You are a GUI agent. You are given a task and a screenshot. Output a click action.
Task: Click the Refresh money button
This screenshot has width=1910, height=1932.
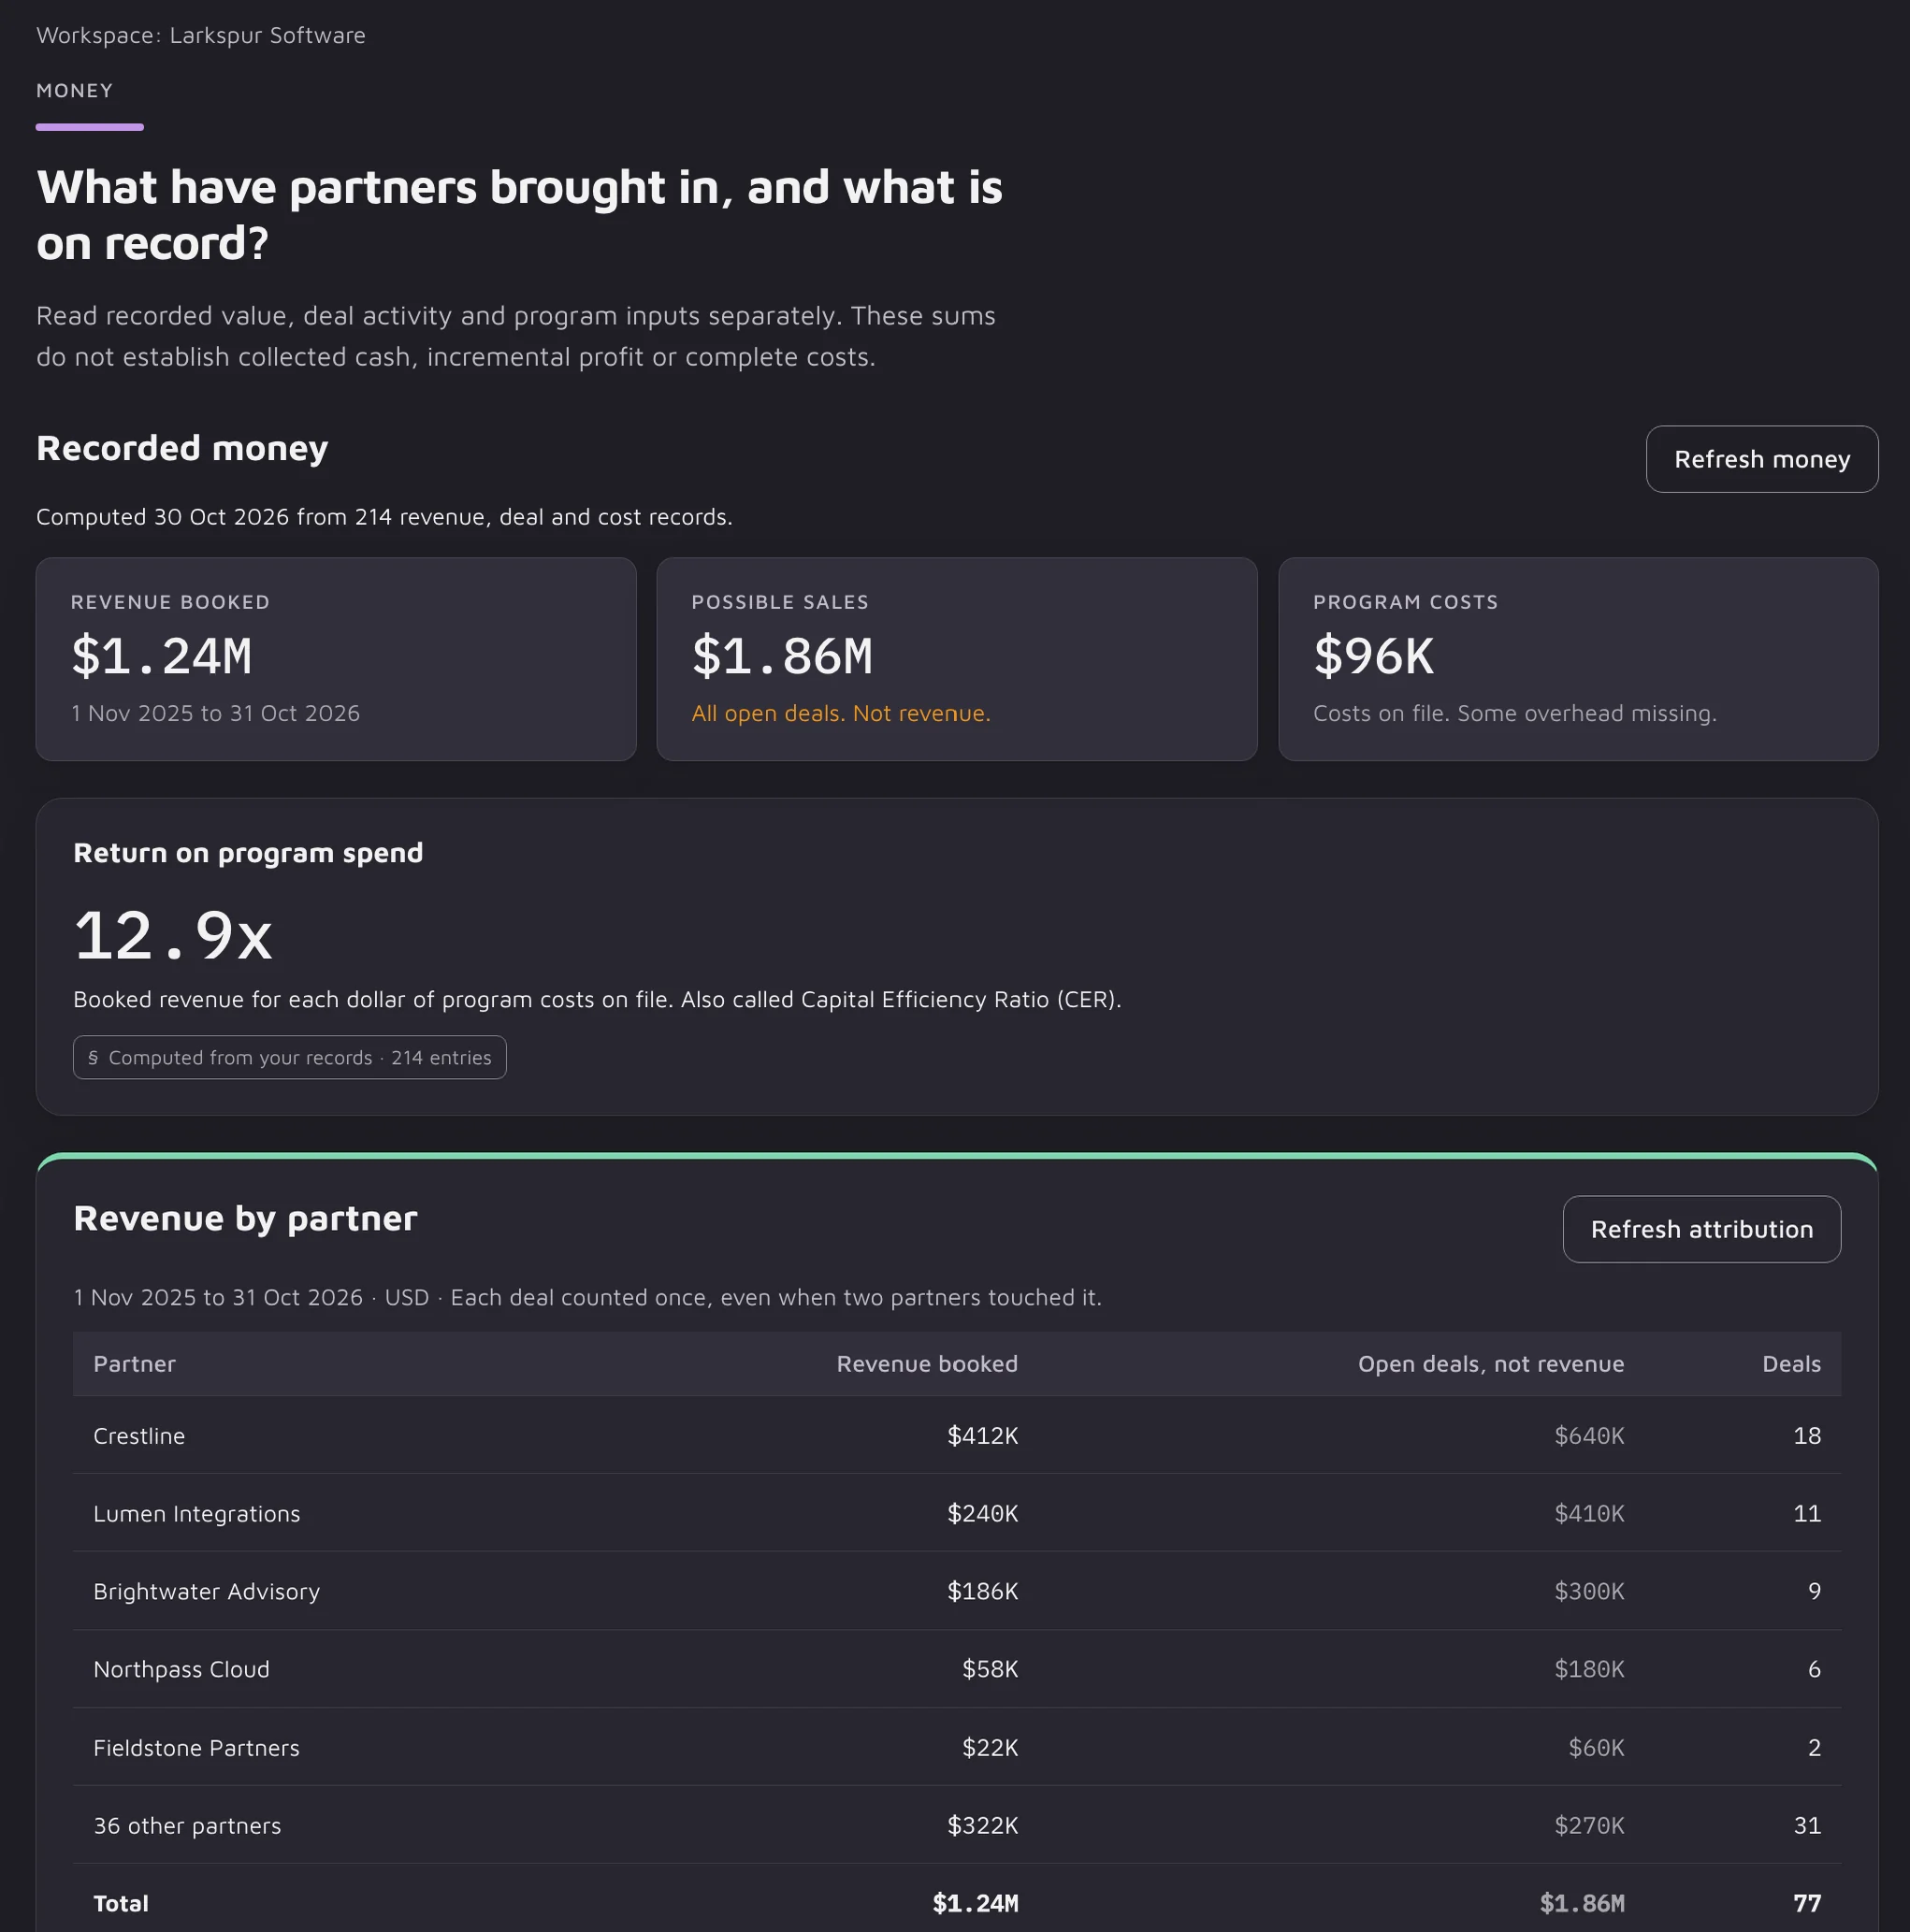[1762, 459]
